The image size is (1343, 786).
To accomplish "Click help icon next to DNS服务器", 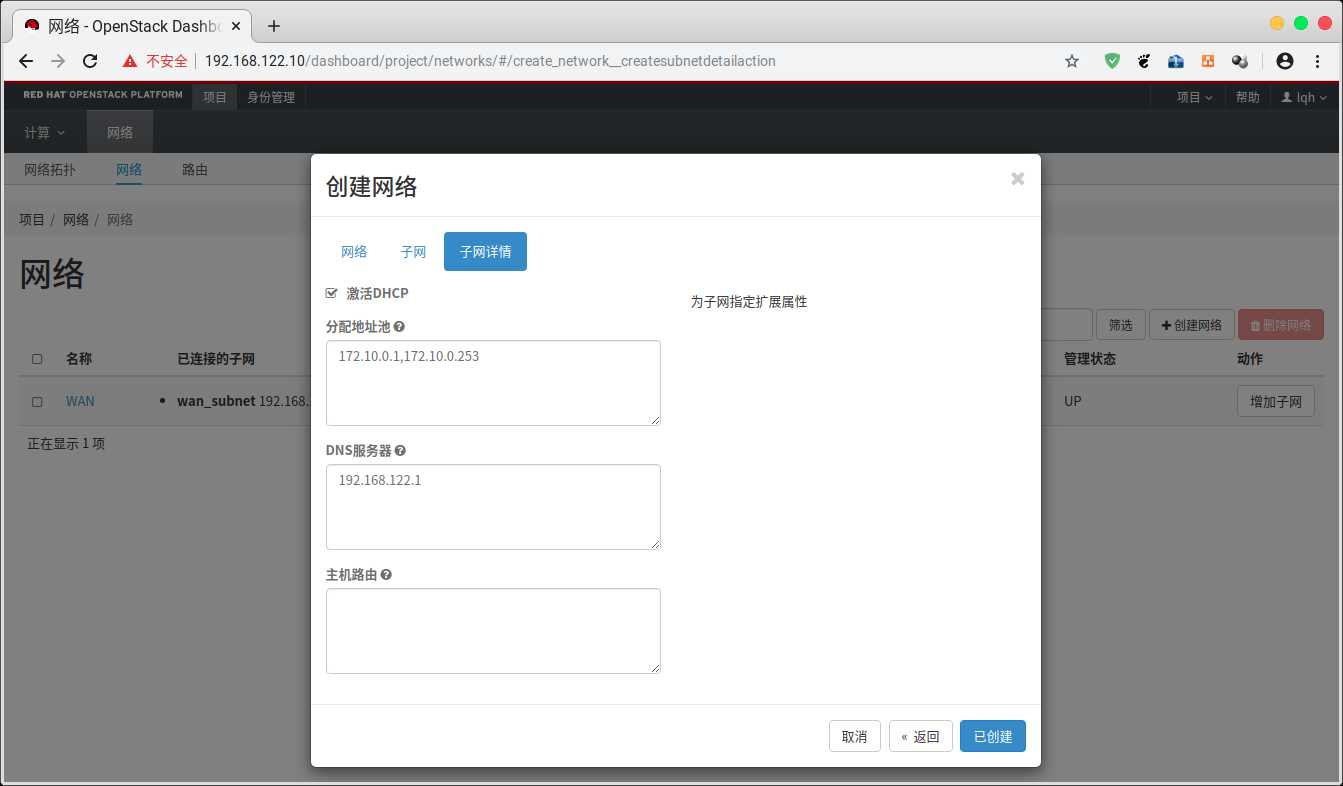I will 400,451.
